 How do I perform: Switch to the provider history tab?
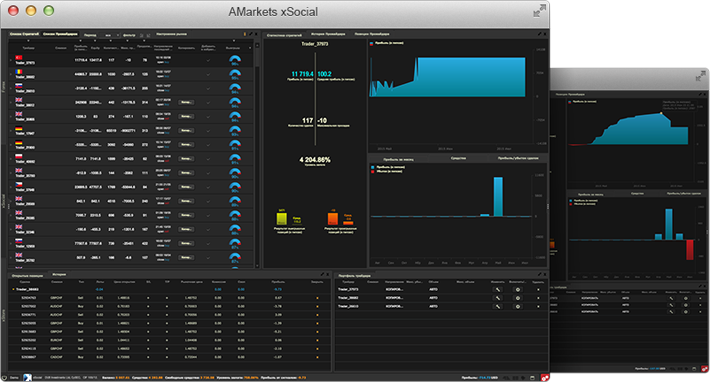click(328, 34)
